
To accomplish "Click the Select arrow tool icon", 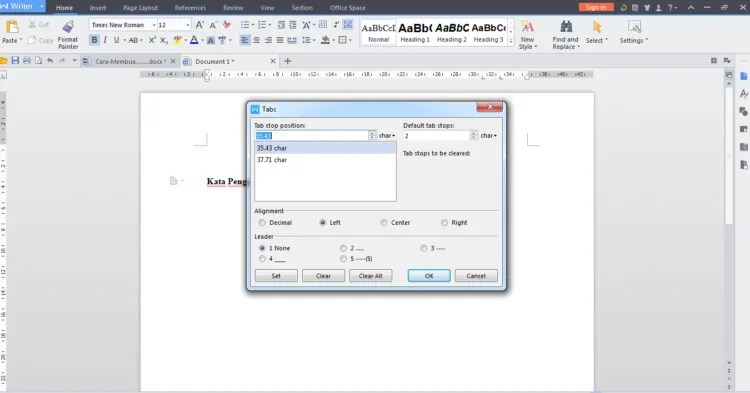I will tap(596, 27).
